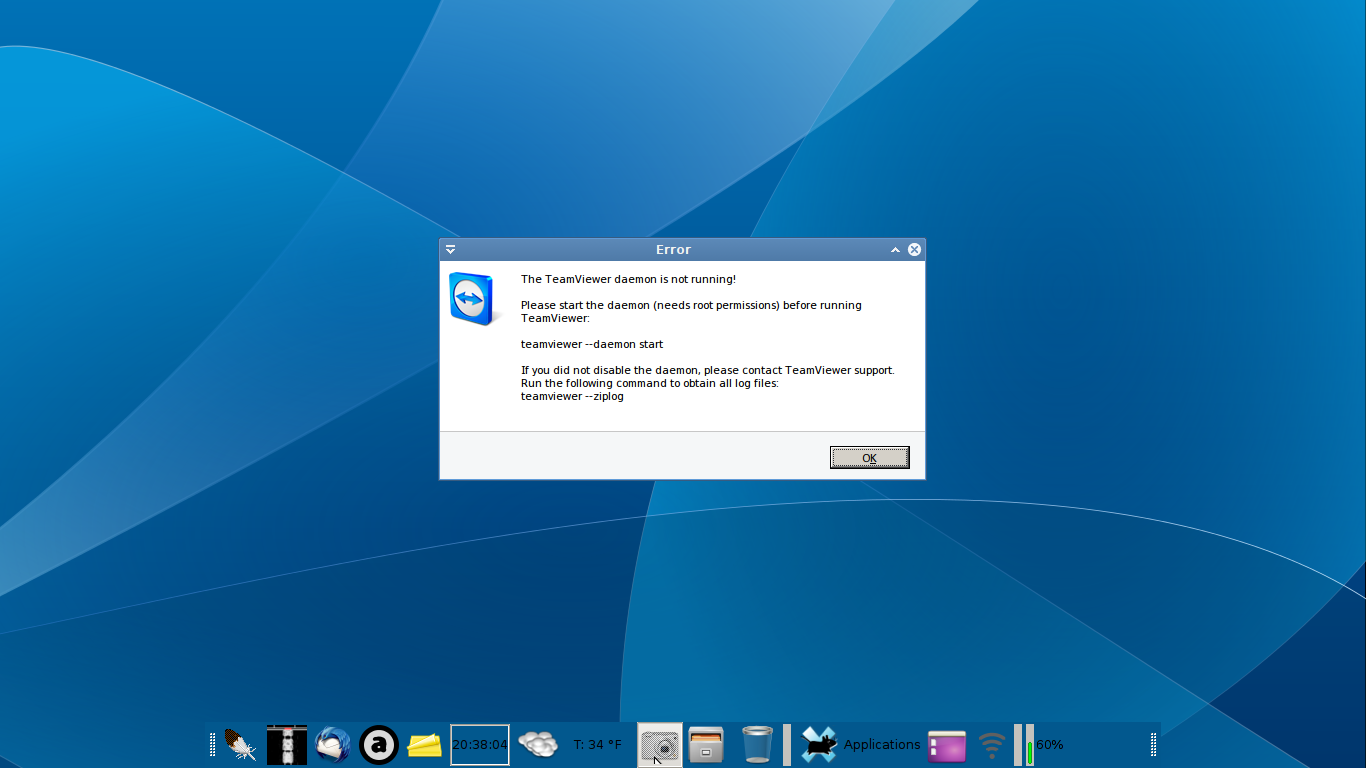Click the T: 34 °F temperature reading
Screen dimensions: 1366x768
point(598,745)
